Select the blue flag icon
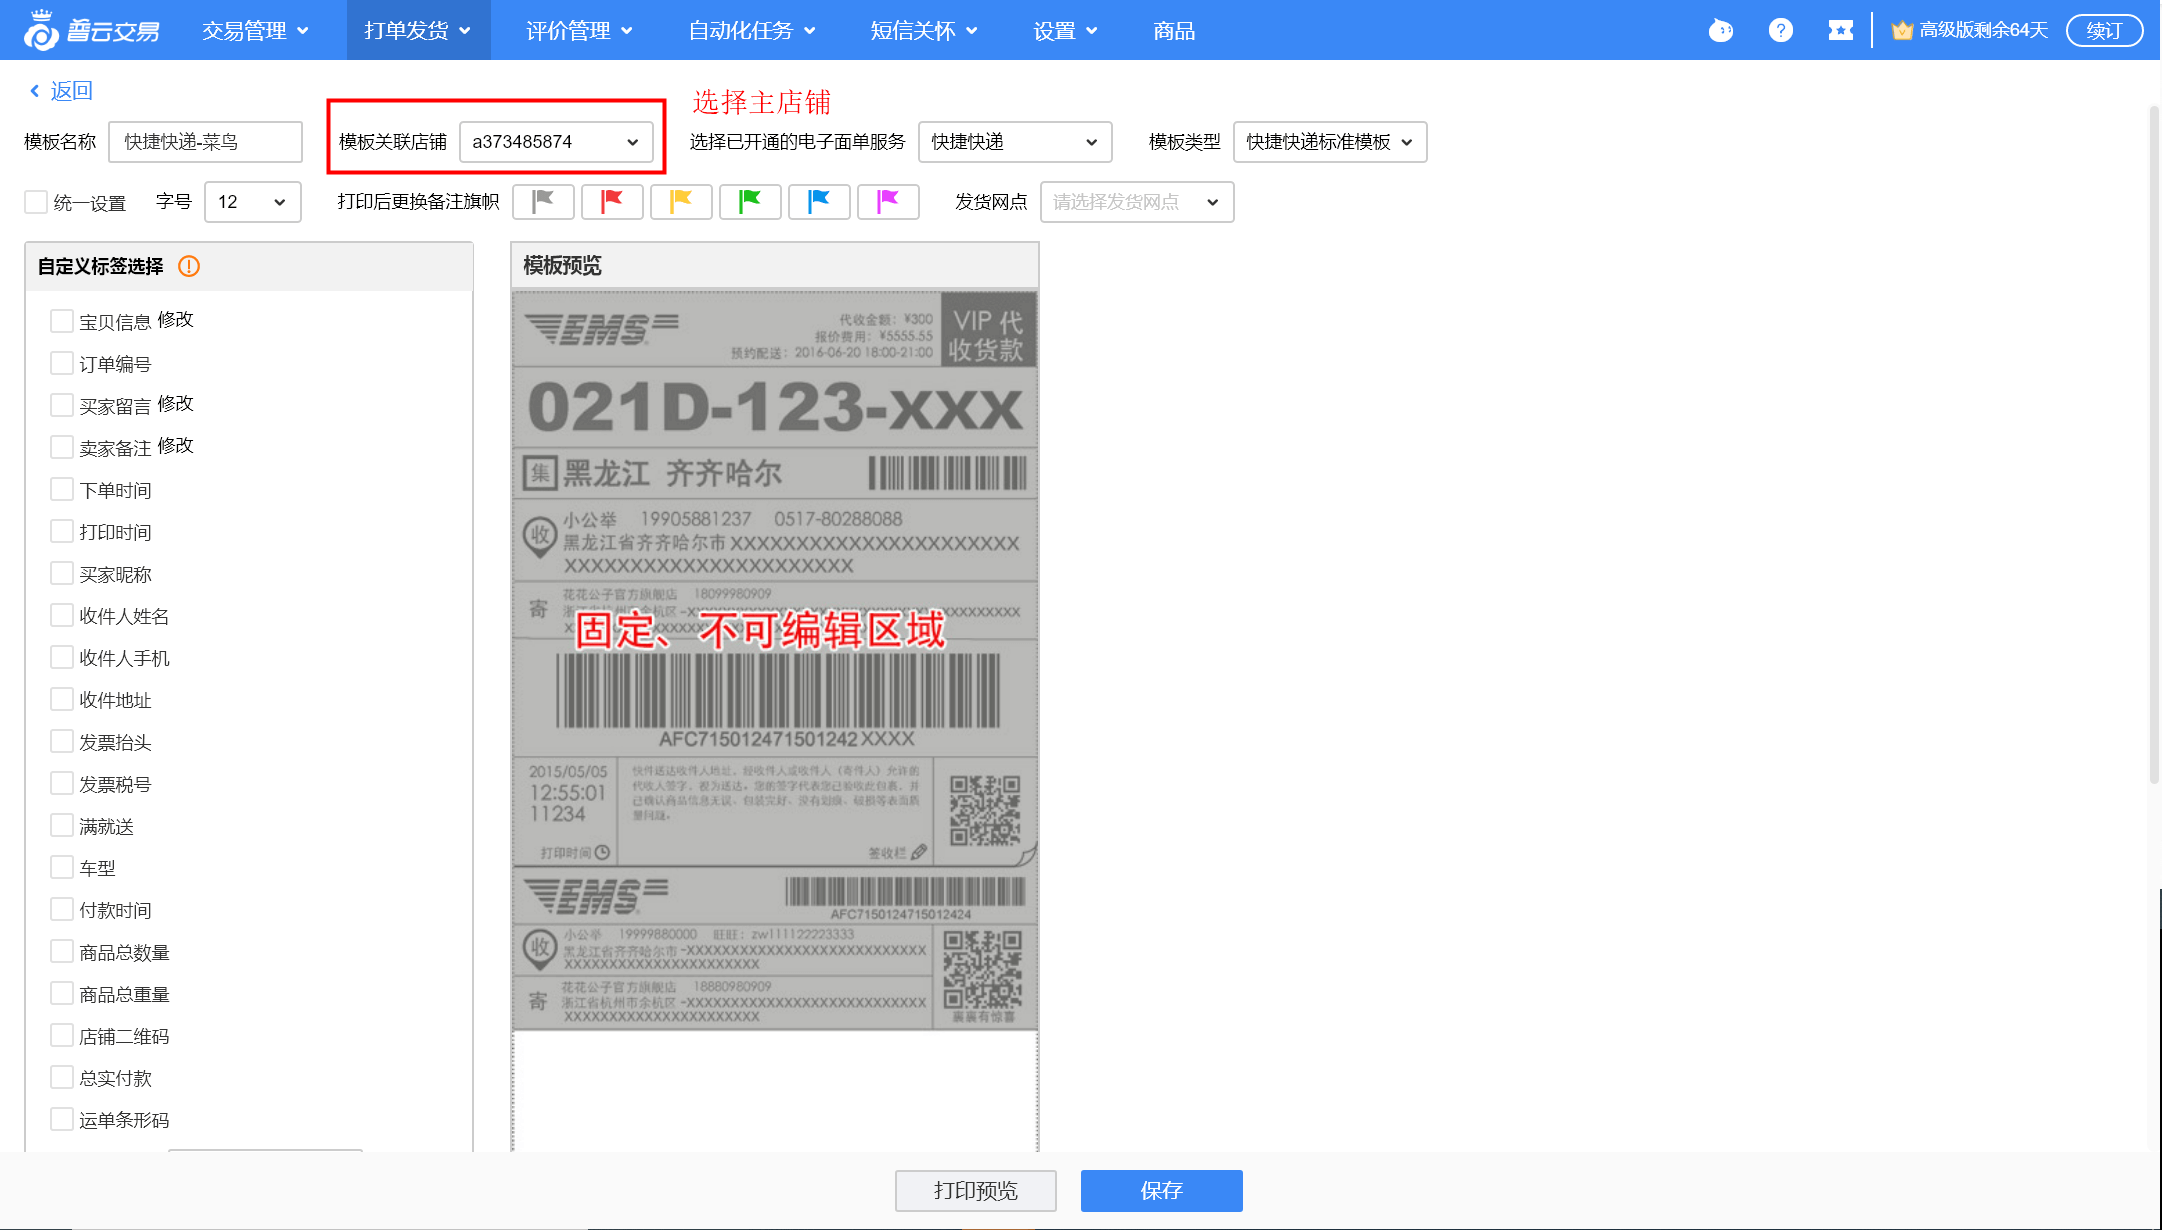Image resolution: width=2162 pixels, height=1230 pixels. pos(819,202)
